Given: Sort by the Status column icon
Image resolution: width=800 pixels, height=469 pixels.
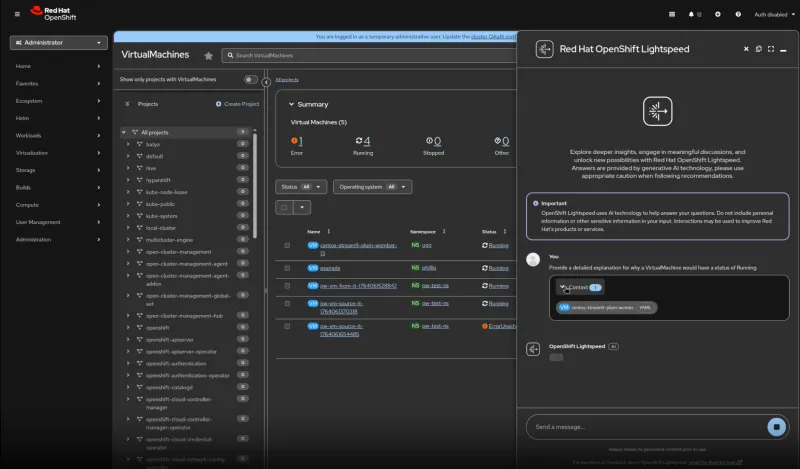Looking at the screenshot, I should (x=505, y=232).
